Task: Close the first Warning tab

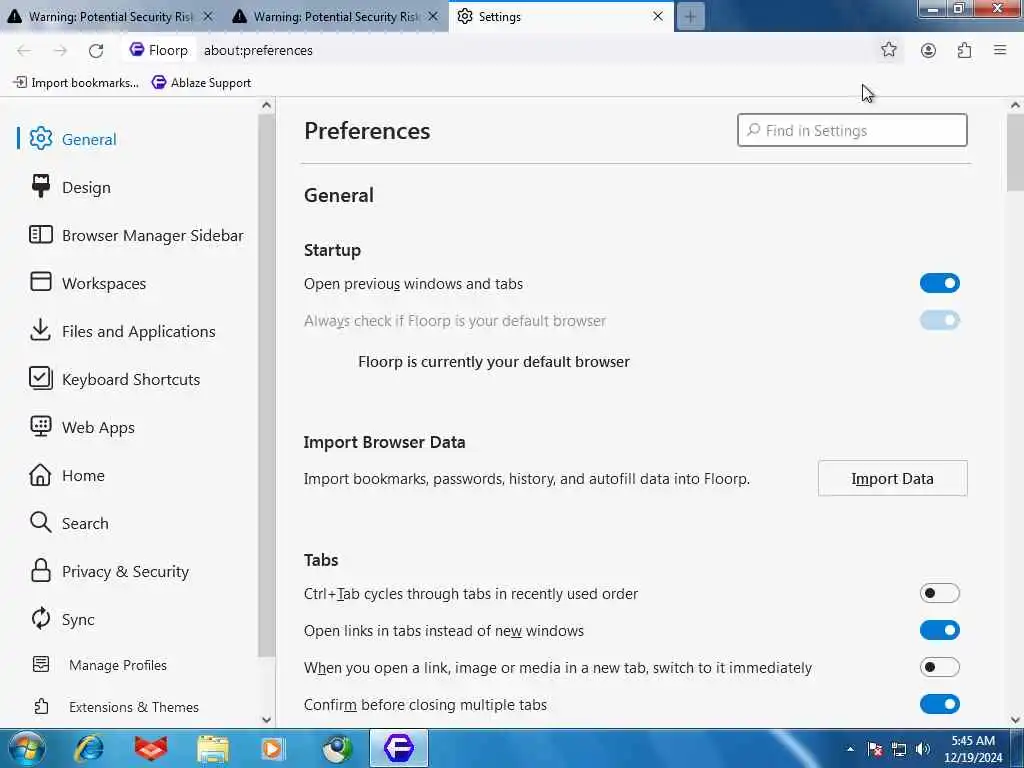Action: click(x=208, y=16)
